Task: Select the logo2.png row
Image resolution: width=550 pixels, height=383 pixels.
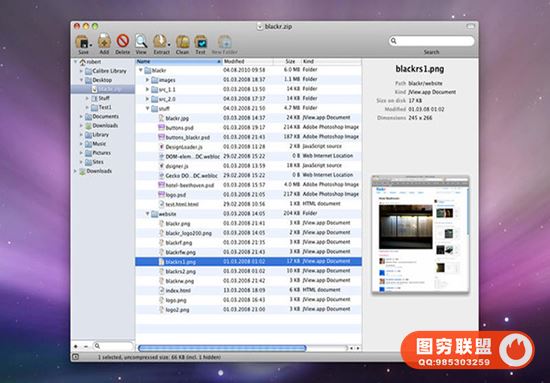Action: pos(248,309)
